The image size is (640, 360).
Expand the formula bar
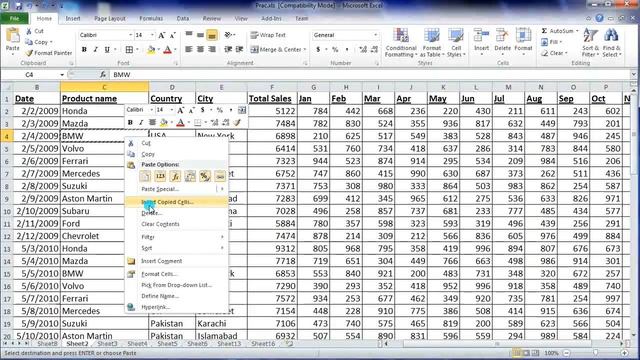(633, 75)
